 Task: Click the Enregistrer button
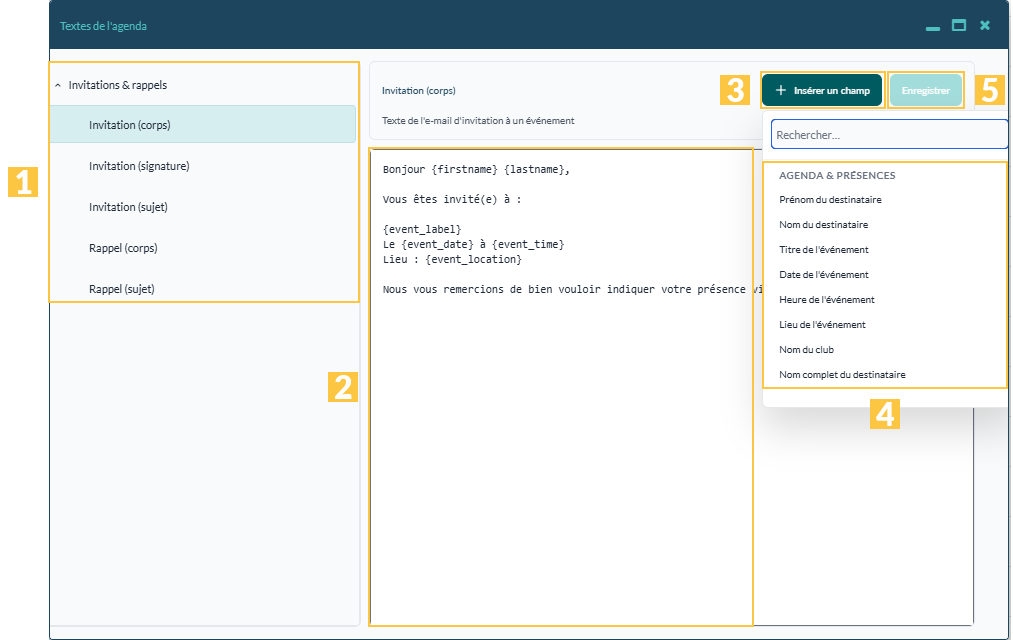point(925,90)
